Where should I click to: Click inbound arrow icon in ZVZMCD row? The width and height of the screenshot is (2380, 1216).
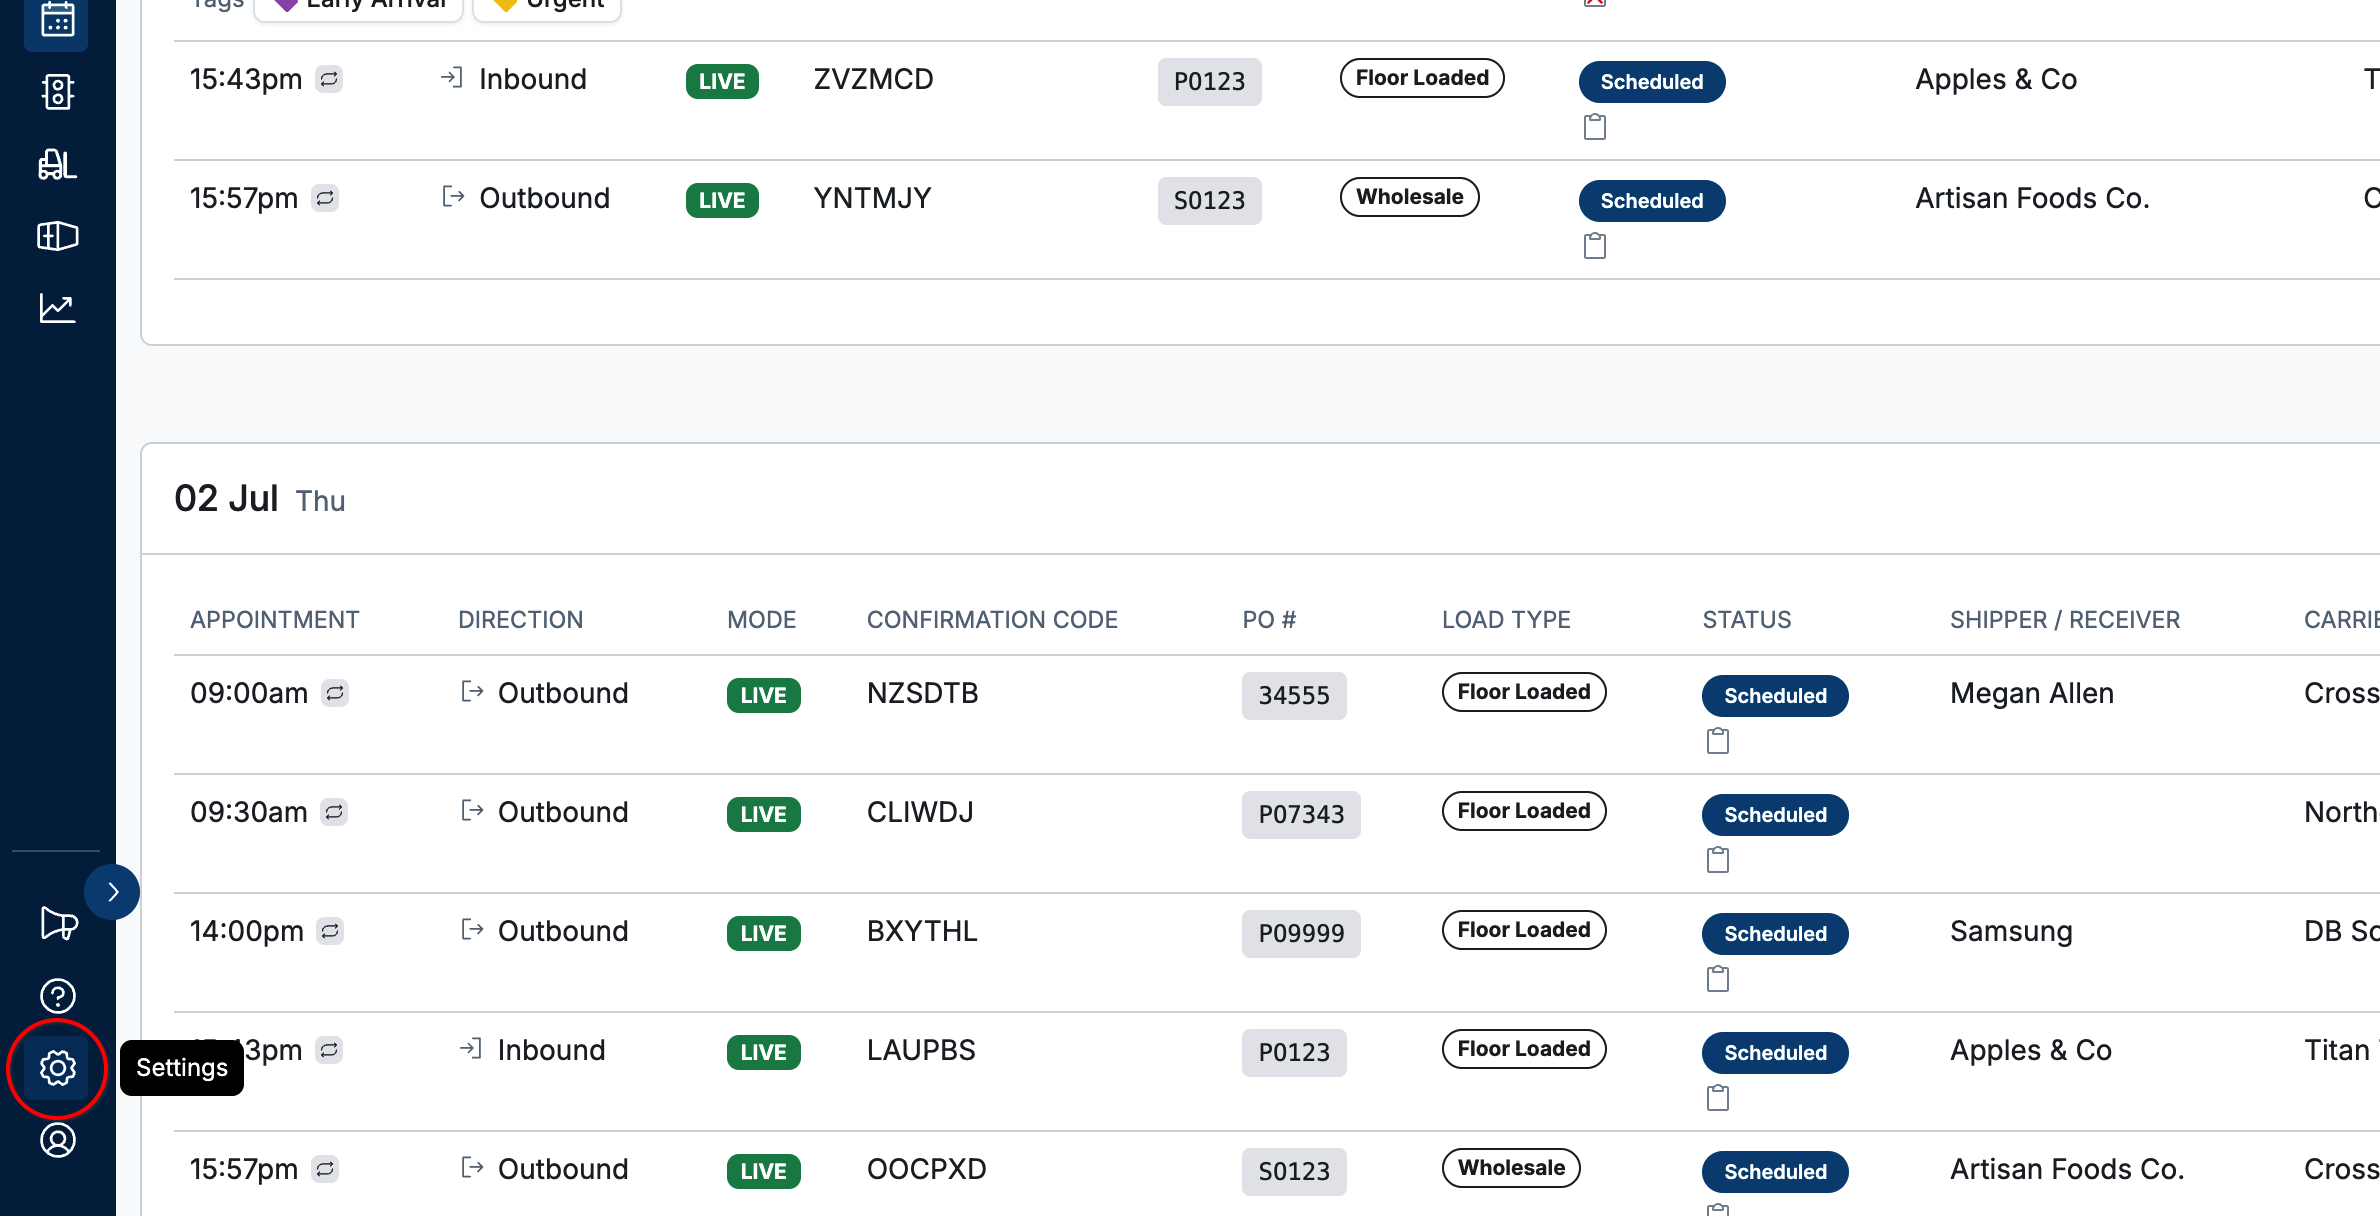coord(452,77)
